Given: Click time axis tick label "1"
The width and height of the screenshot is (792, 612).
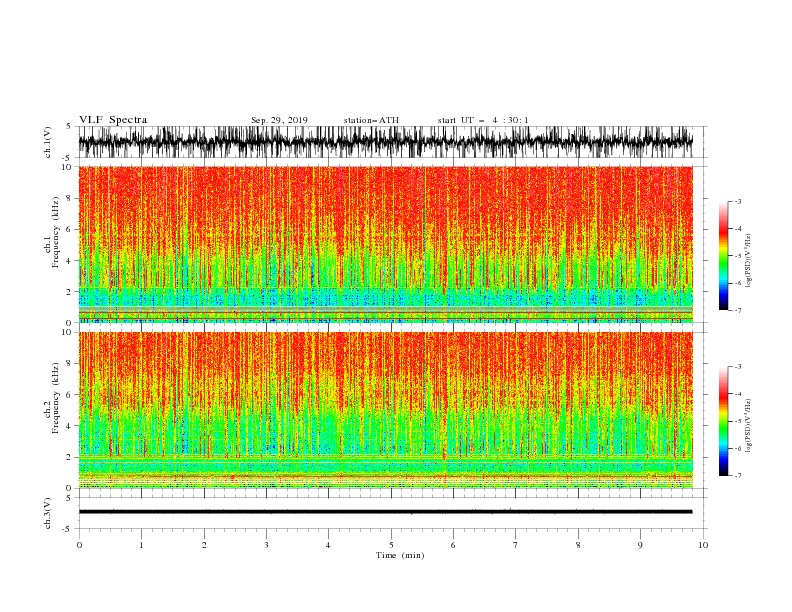Looking at the screenshot, I should click(141, 545).
